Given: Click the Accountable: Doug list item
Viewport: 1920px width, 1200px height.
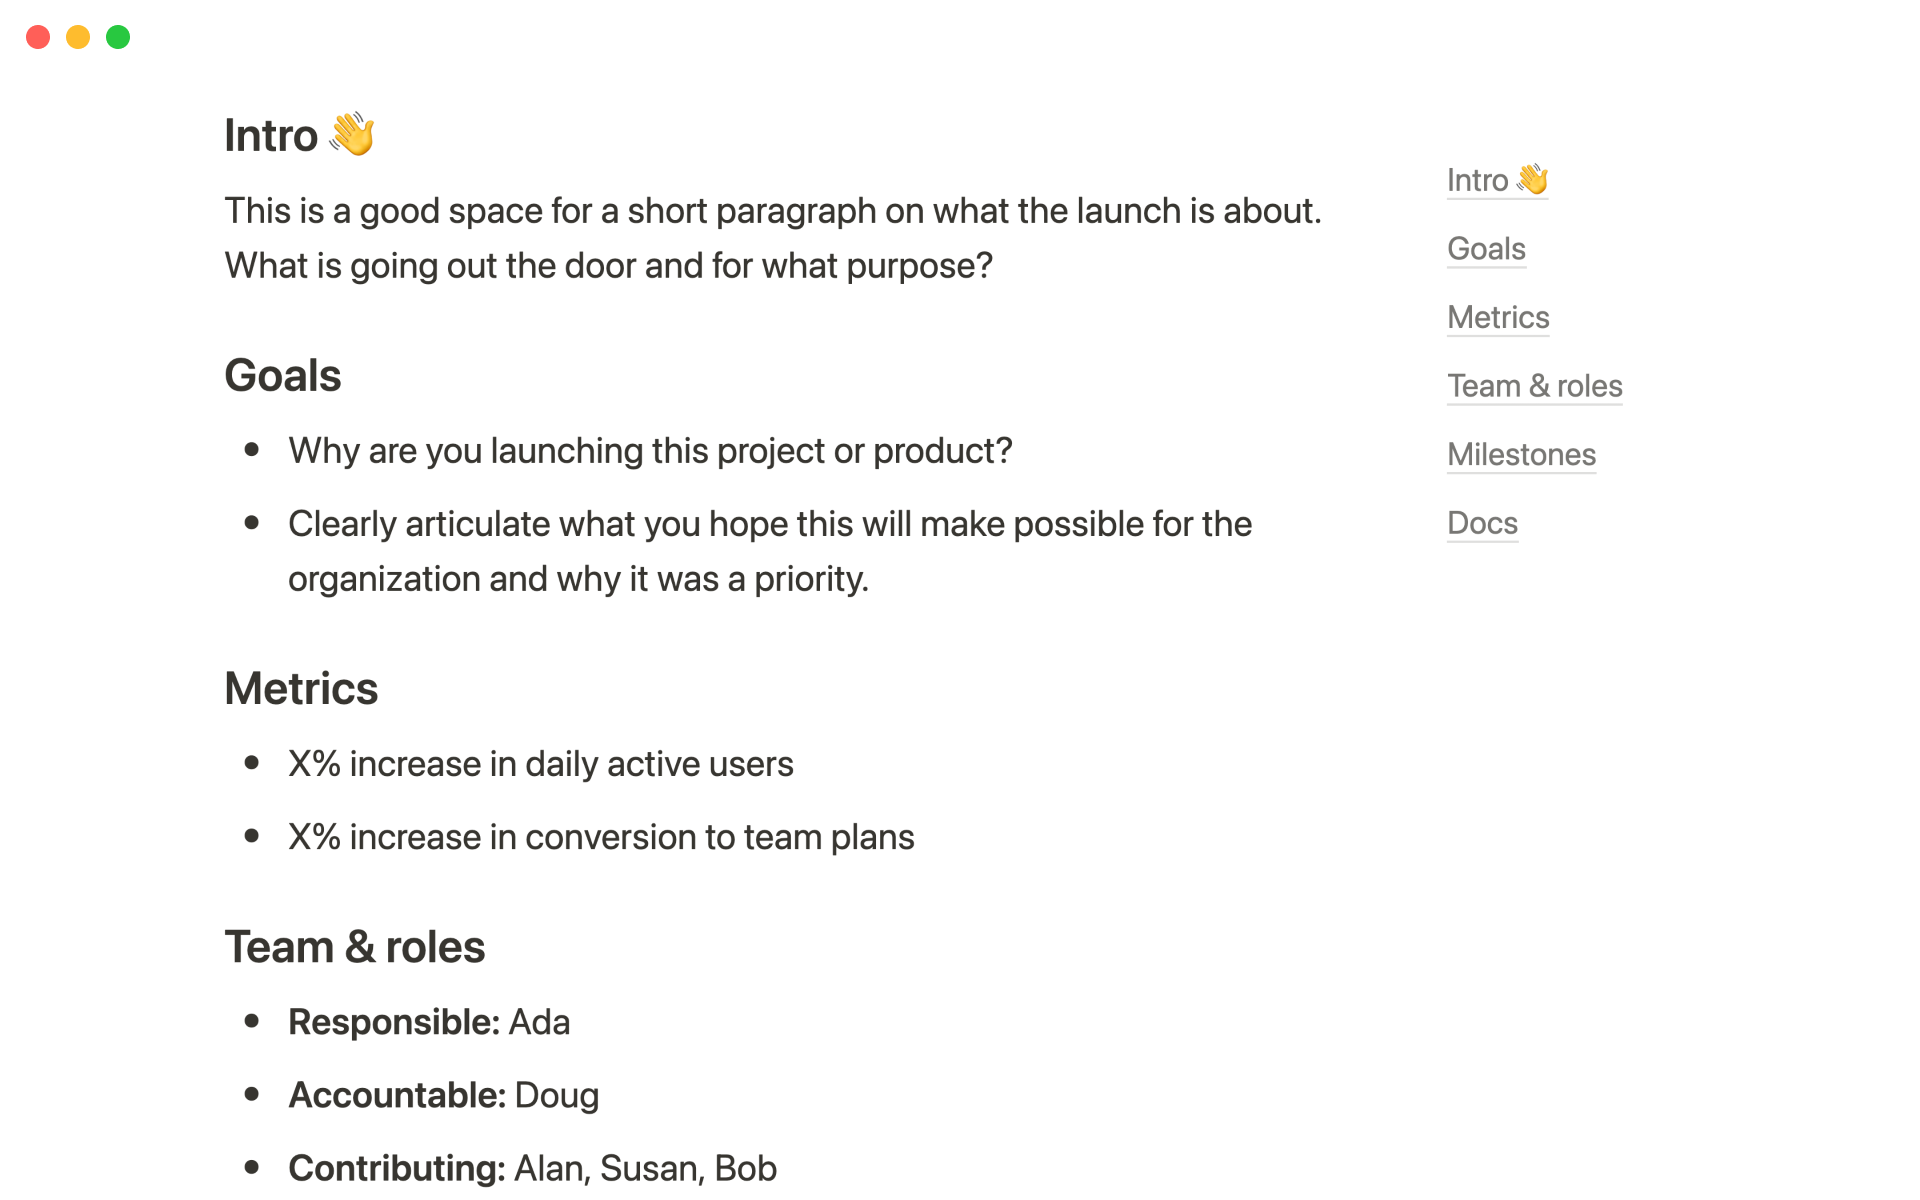Looking at the screenshot, I should tap(444, 1095).
